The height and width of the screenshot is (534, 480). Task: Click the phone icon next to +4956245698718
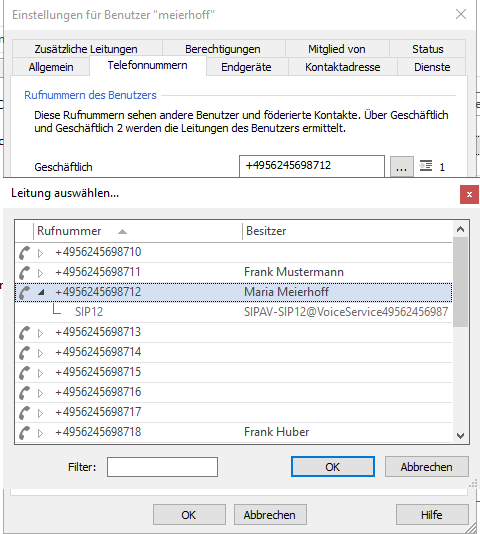click(25, 433)
